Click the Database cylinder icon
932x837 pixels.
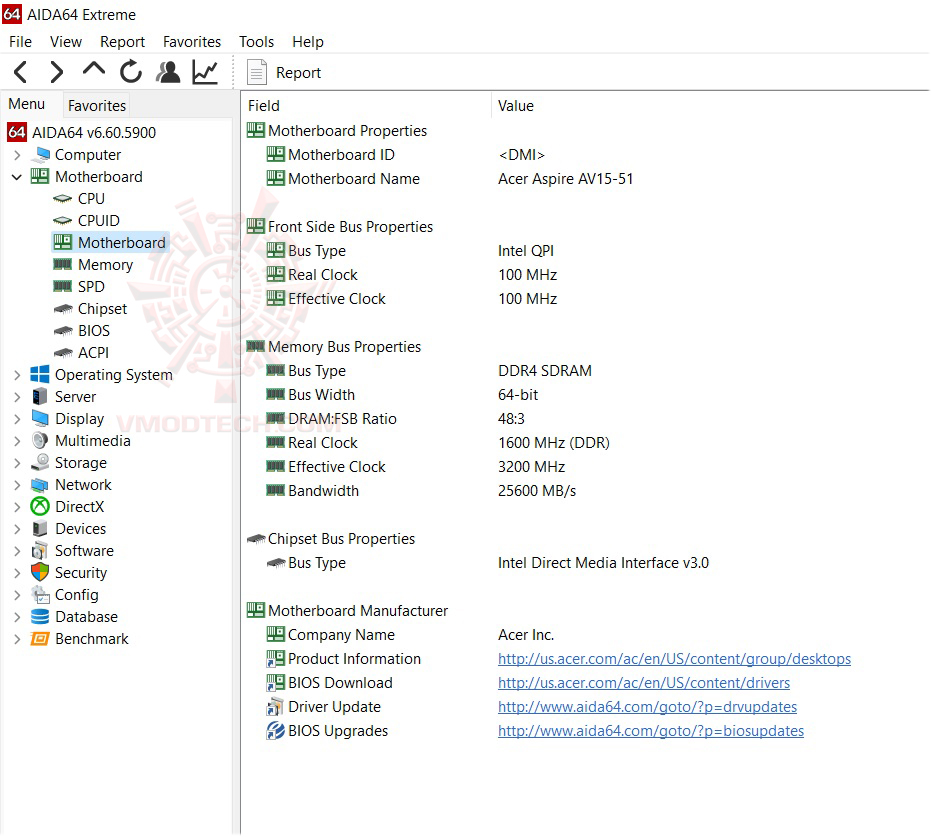(40, 616)
